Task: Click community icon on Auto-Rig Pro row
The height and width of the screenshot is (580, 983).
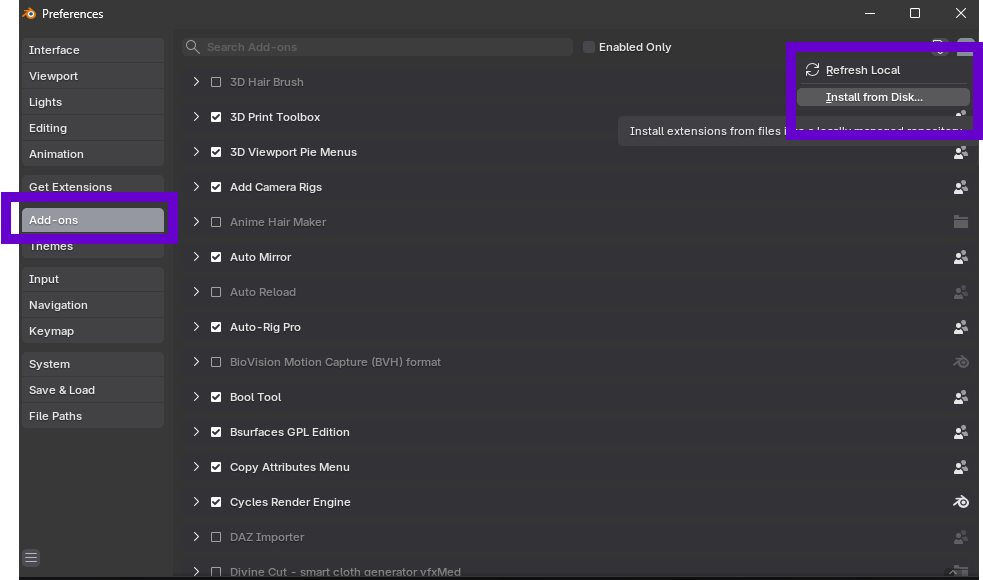Action: pos(960,327)
